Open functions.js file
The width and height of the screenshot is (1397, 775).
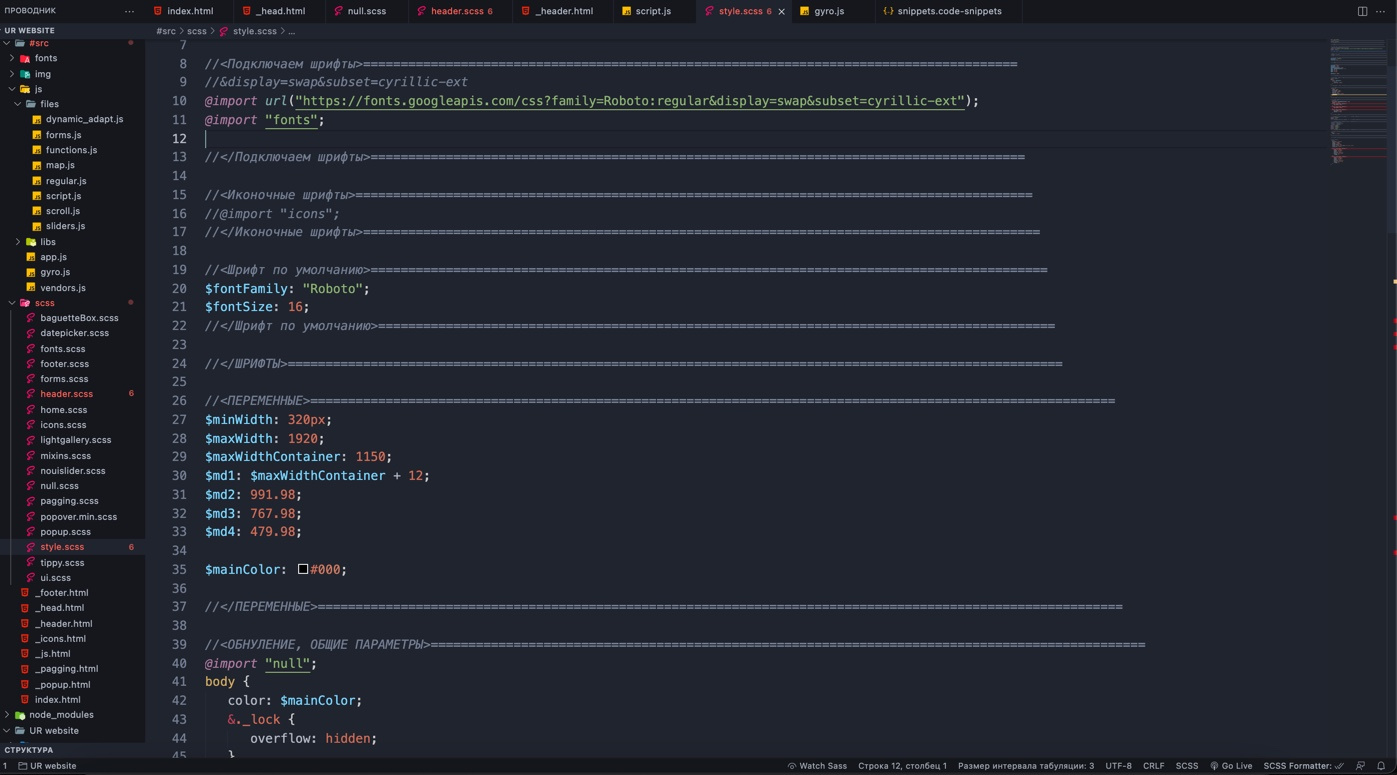coord(71,150)
